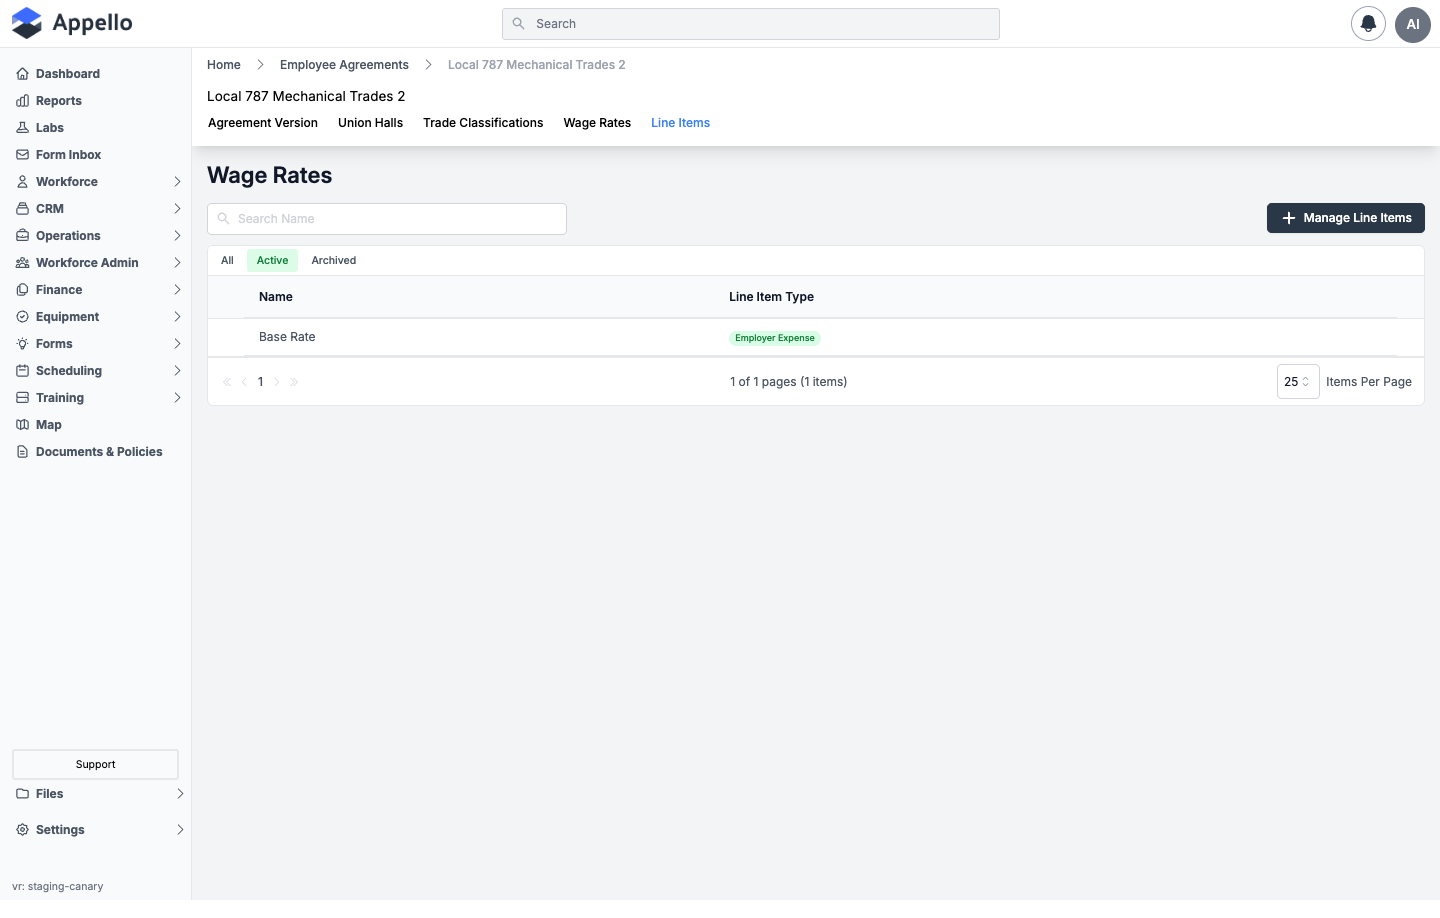
Task: Show Archived line items filter
Action: click(x=334, y=261)
